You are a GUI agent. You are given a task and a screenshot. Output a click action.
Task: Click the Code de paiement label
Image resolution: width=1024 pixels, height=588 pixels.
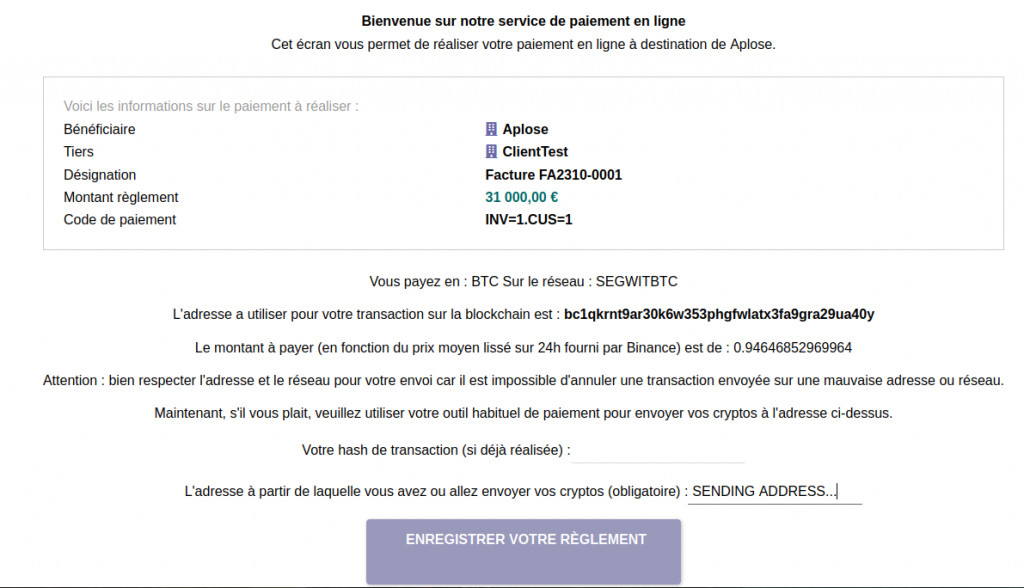click(x=120, y=220)
